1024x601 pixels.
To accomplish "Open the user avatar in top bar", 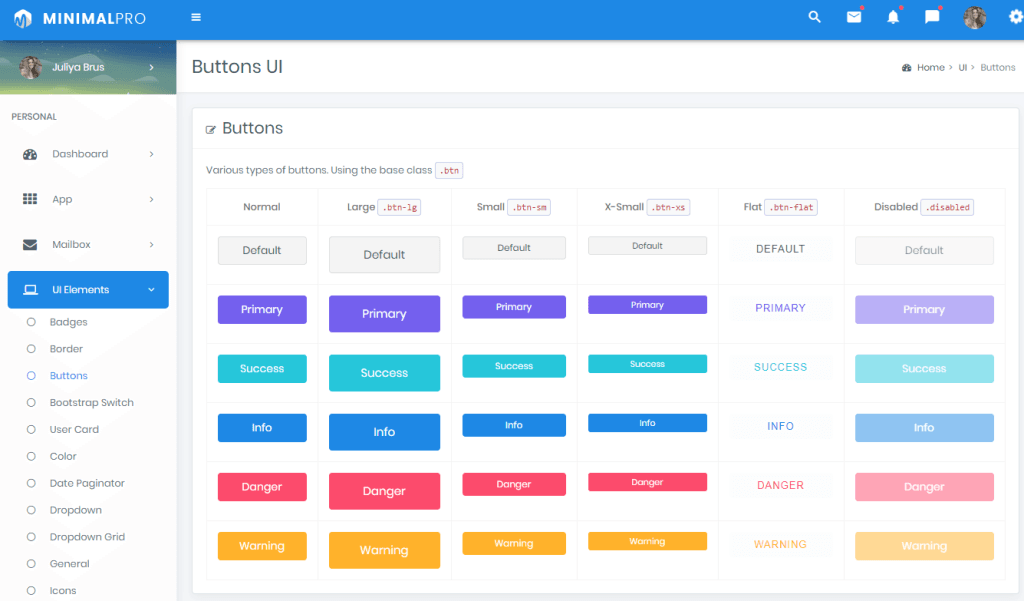I will pos(975,18).
